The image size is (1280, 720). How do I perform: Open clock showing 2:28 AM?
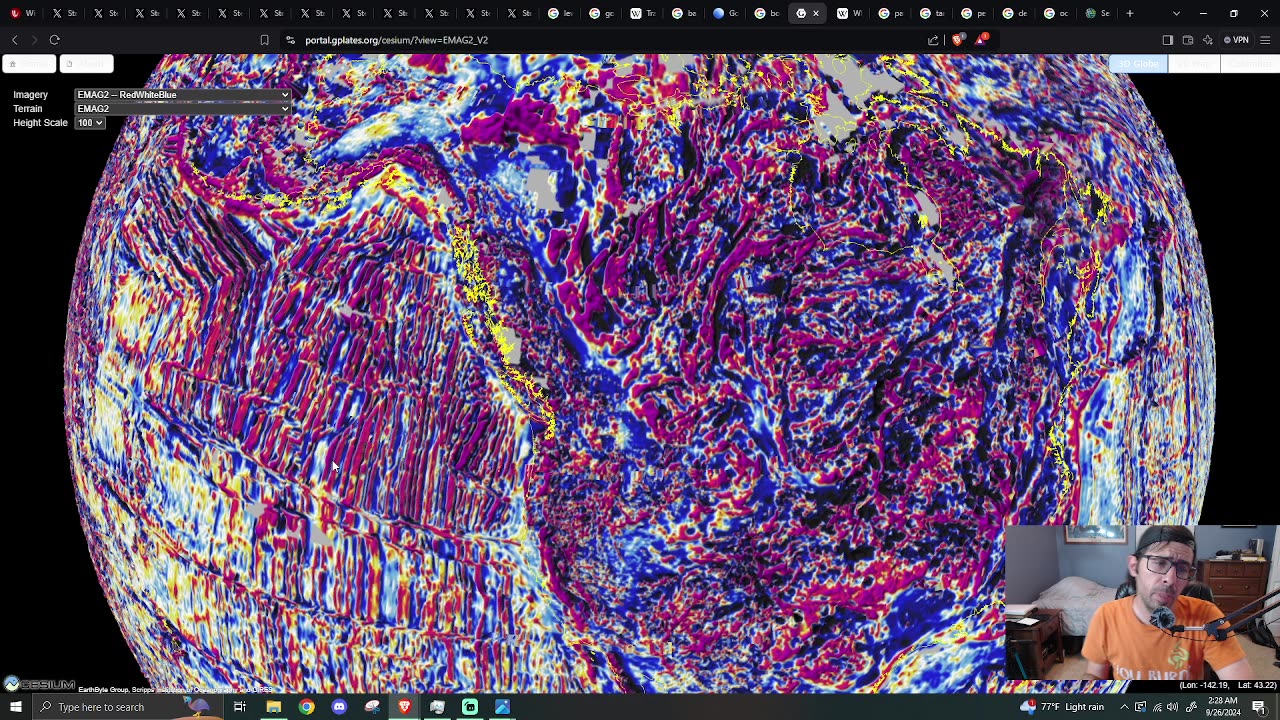click(1221, 707)
